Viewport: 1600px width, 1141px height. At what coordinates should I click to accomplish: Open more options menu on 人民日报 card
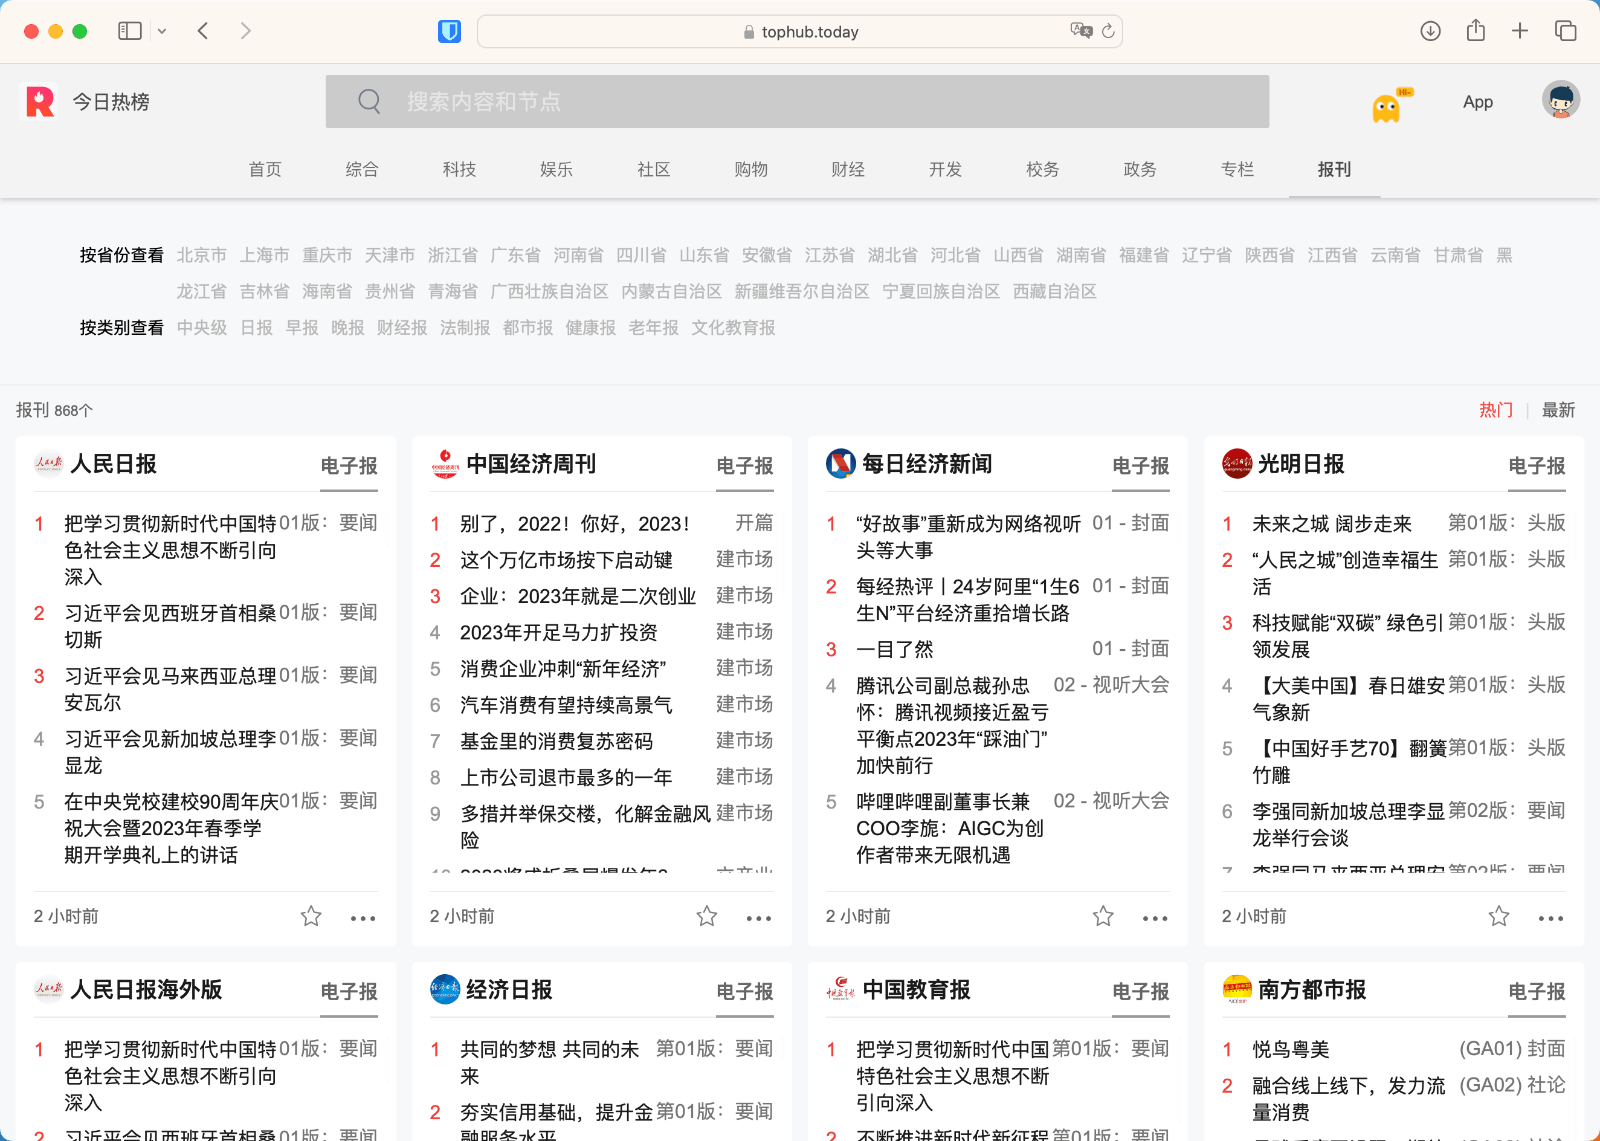(x=363, y=918)
